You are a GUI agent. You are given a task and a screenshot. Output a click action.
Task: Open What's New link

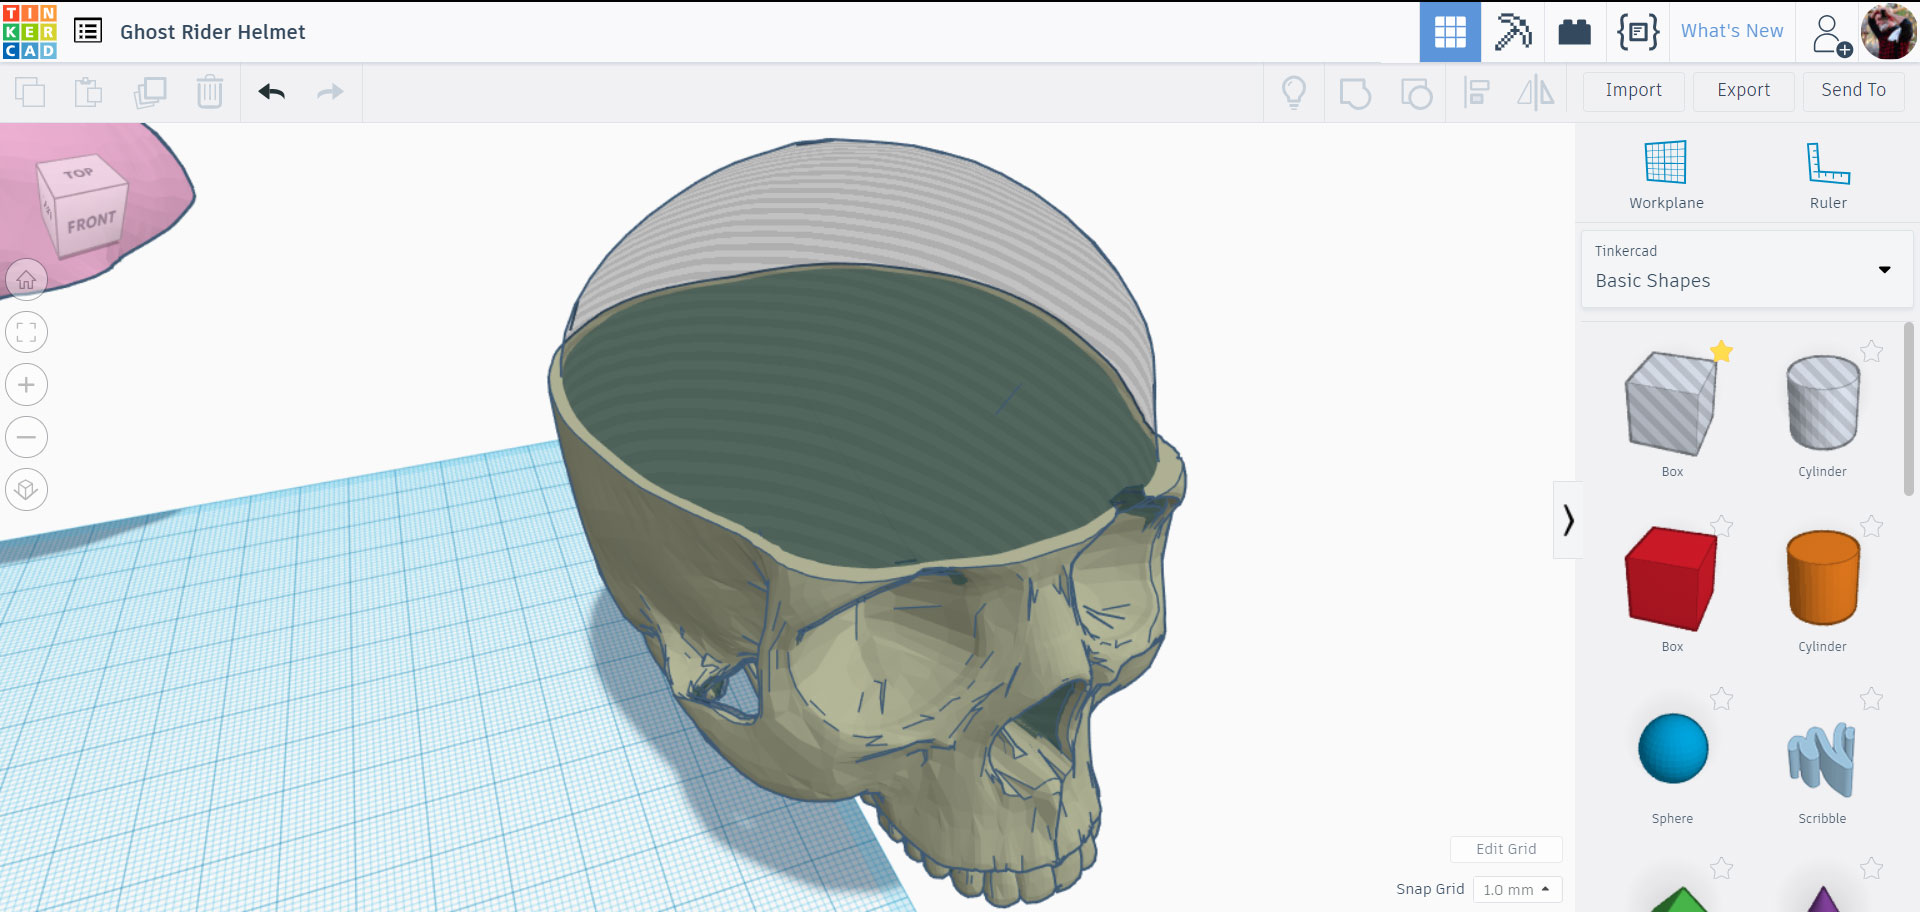point(1732,31)
